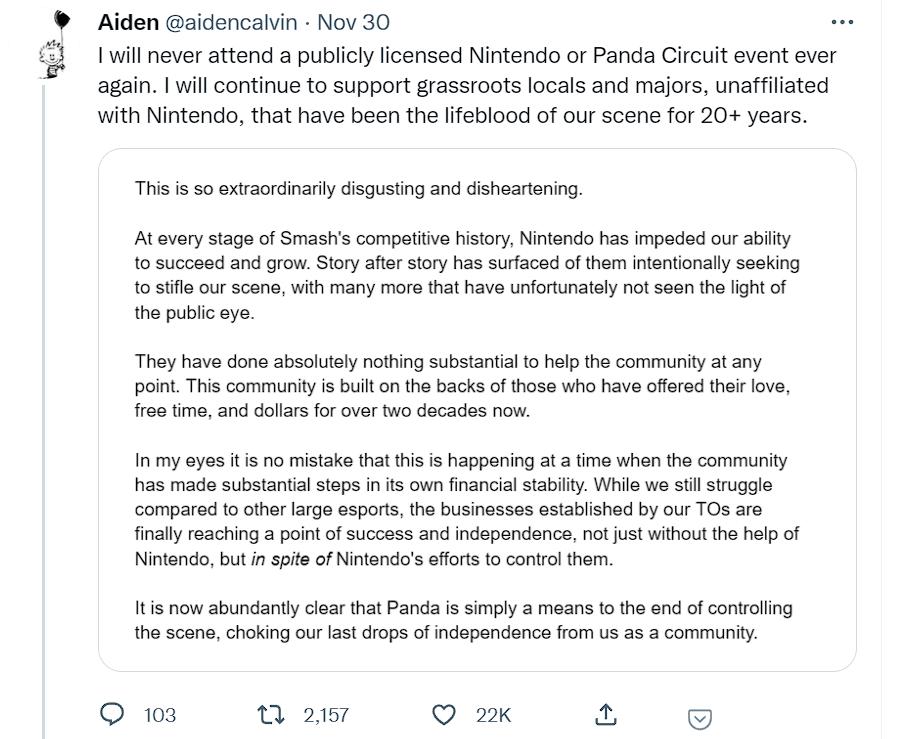Expand the tweet text about Panda Circuit
904x739 pixels.
(467, 85)
